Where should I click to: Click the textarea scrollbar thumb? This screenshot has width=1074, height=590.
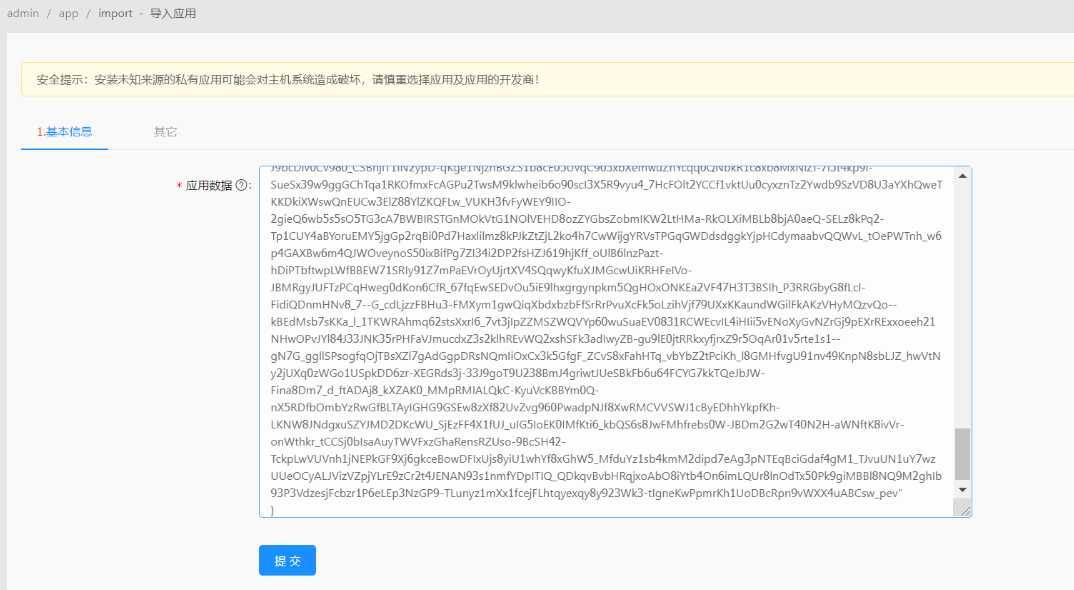point(963,455)
